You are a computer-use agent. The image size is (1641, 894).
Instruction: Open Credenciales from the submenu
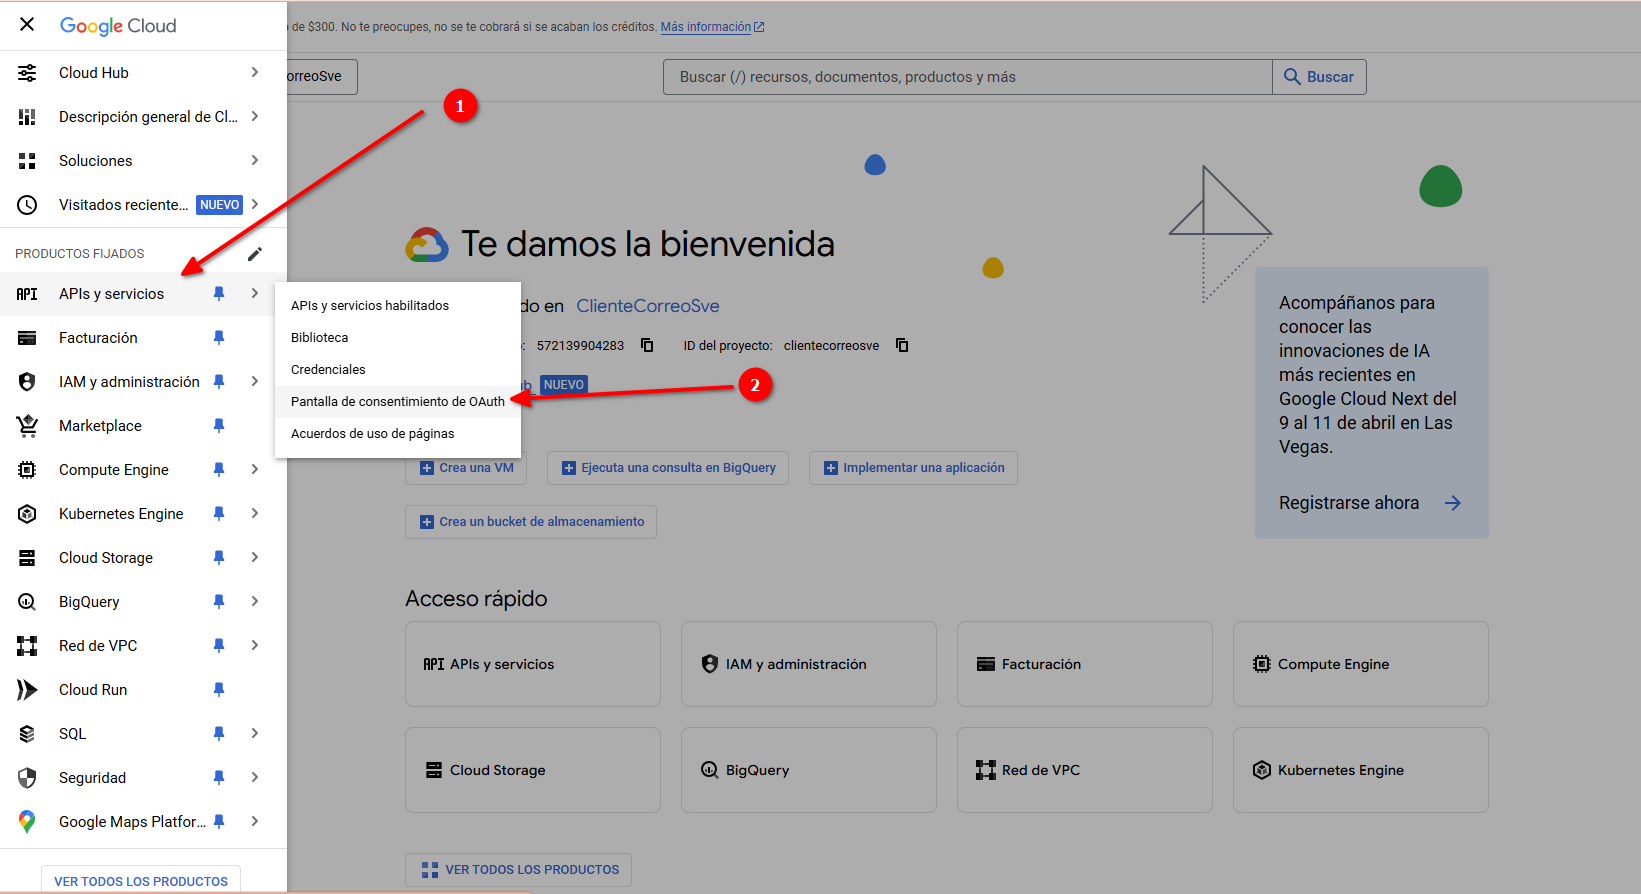coord(328,370)
